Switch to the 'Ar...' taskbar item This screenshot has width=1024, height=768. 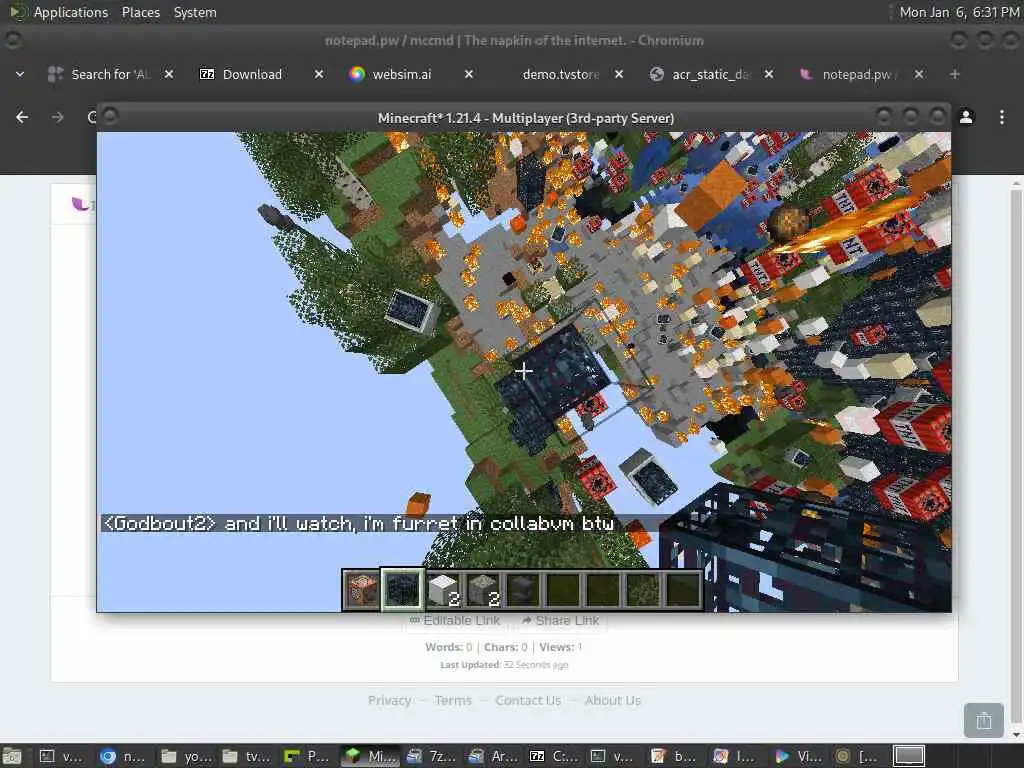click(x=492, y=756)
